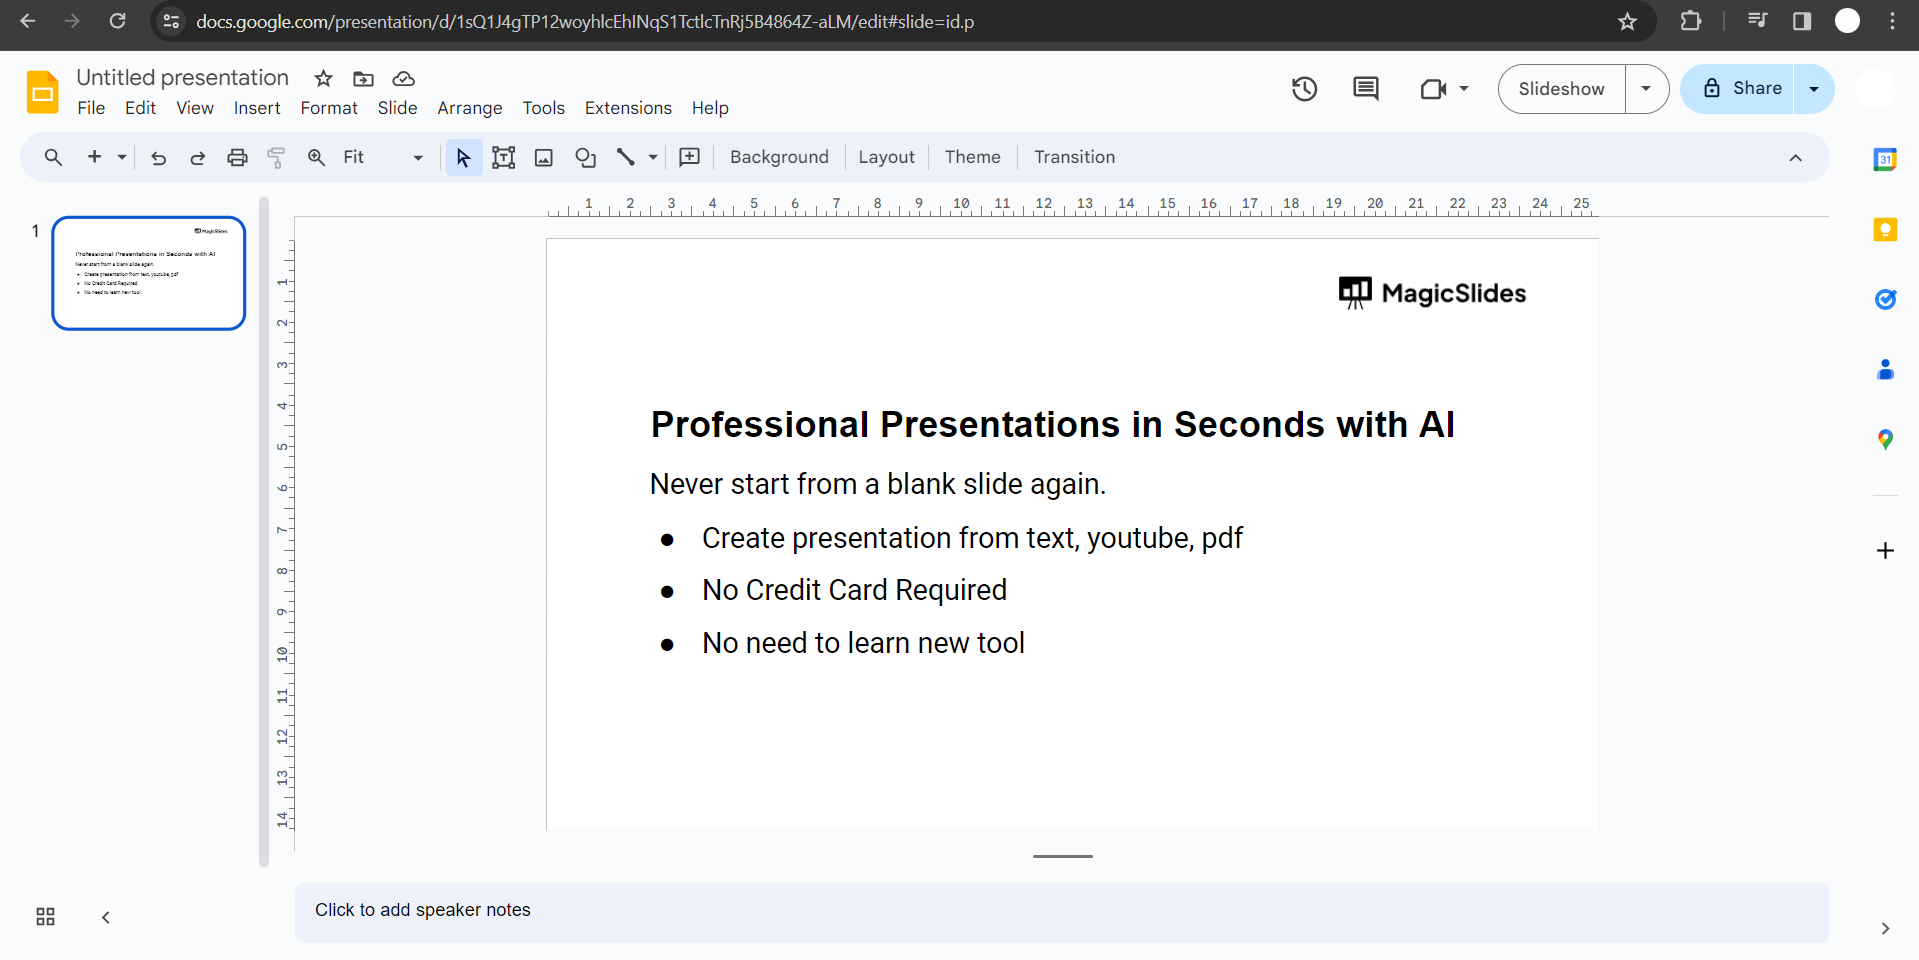Hide the menus with chevron up
Image resolution: width=1919 pixels, height=960 pixels.
[1795, 158]
